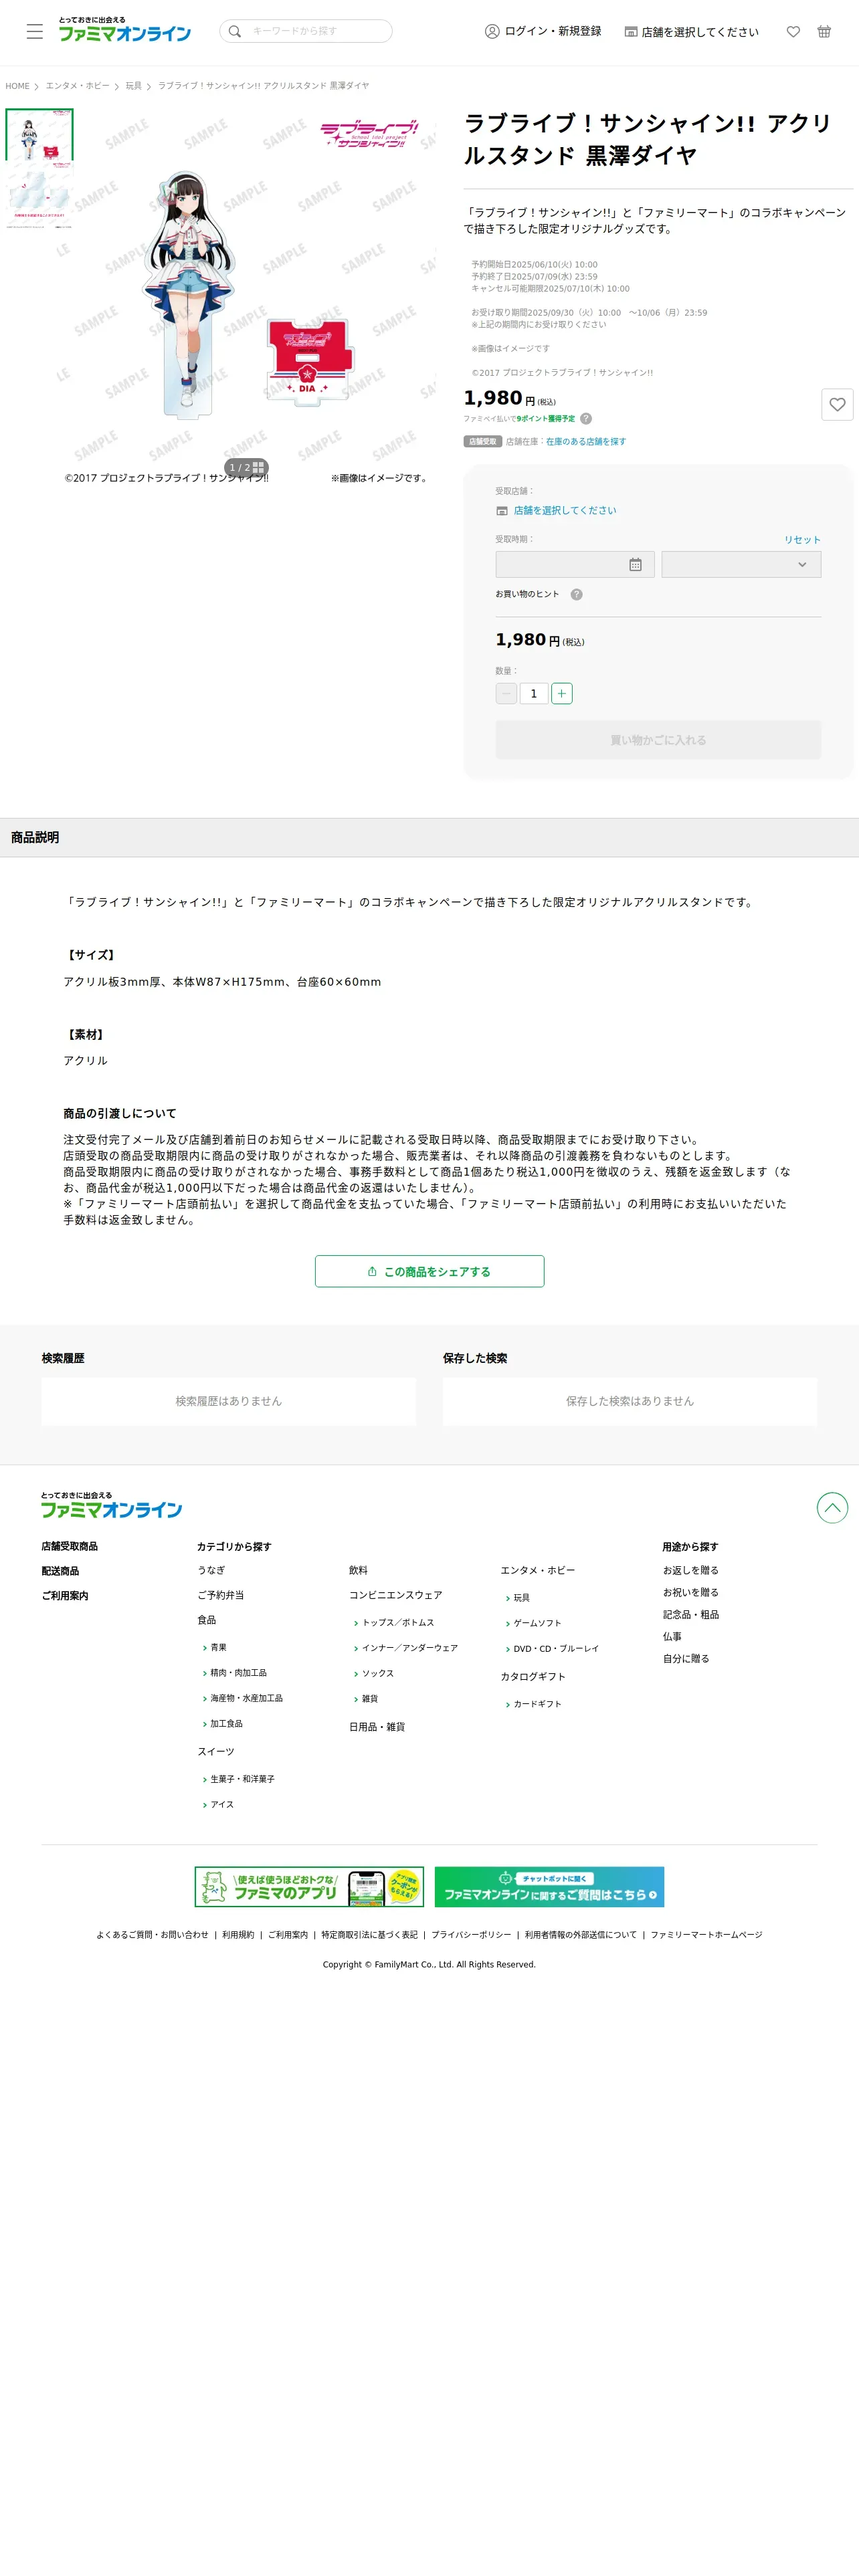Expand pickup time dropdown

[741, 564]
